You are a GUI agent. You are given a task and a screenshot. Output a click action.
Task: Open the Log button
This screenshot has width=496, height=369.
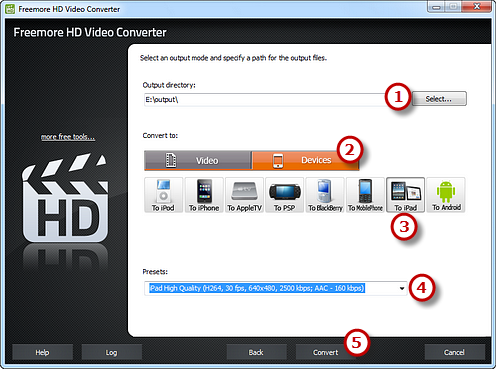point(112,352)
